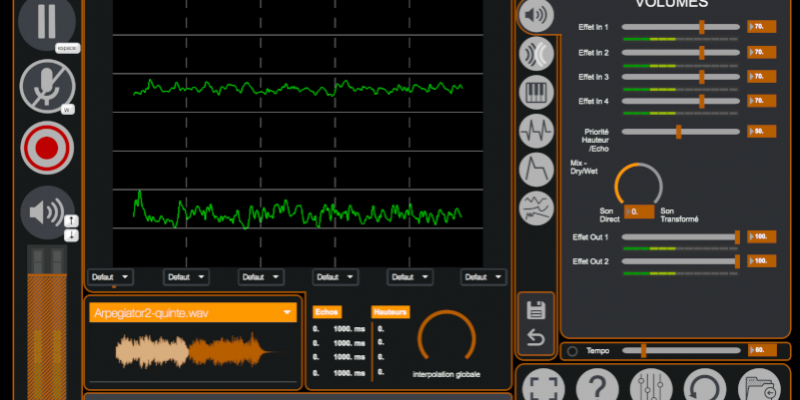Image resolution: width=800 pixels, height=400 pixels.
Task: Toggle the Tempo radio button
Action: 571,350
